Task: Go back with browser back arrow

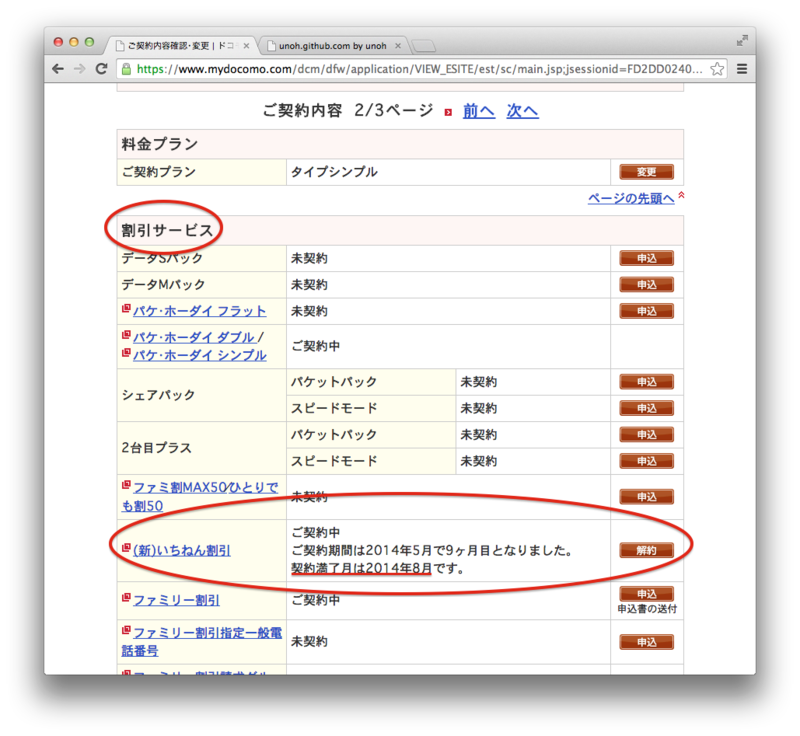Action: click(x=58, y=69)
